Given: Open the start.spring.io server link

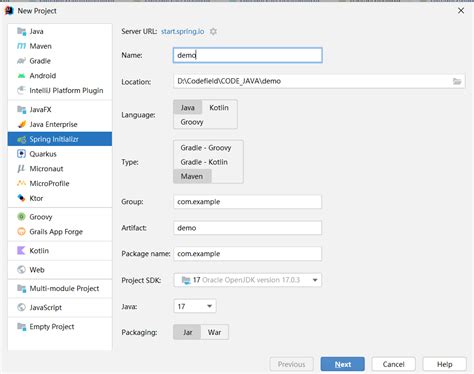Looking at the screenshot, I should pyautogui.click(x=183, y=31).
